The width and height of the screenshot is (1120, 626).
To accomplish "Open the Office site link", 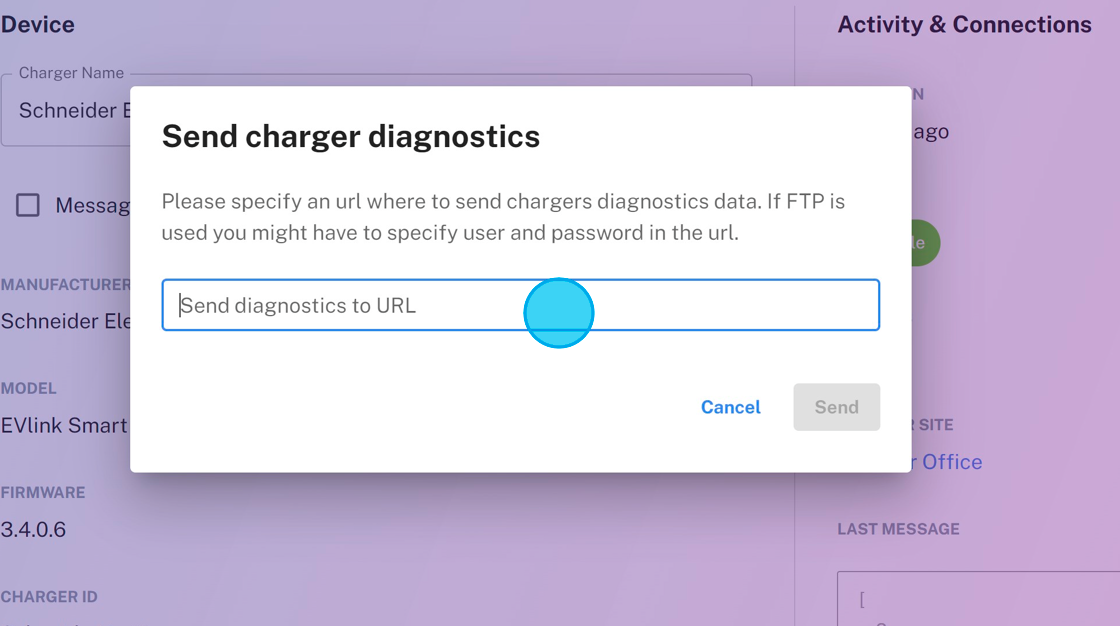I will pos(950,462).
